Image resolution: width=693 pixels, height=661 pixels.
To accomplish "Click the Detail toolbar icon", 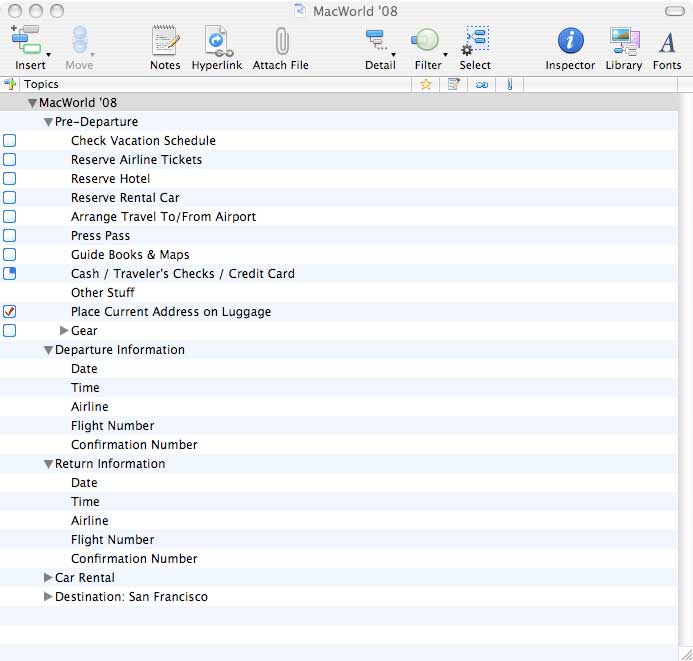I will [377, 40].
